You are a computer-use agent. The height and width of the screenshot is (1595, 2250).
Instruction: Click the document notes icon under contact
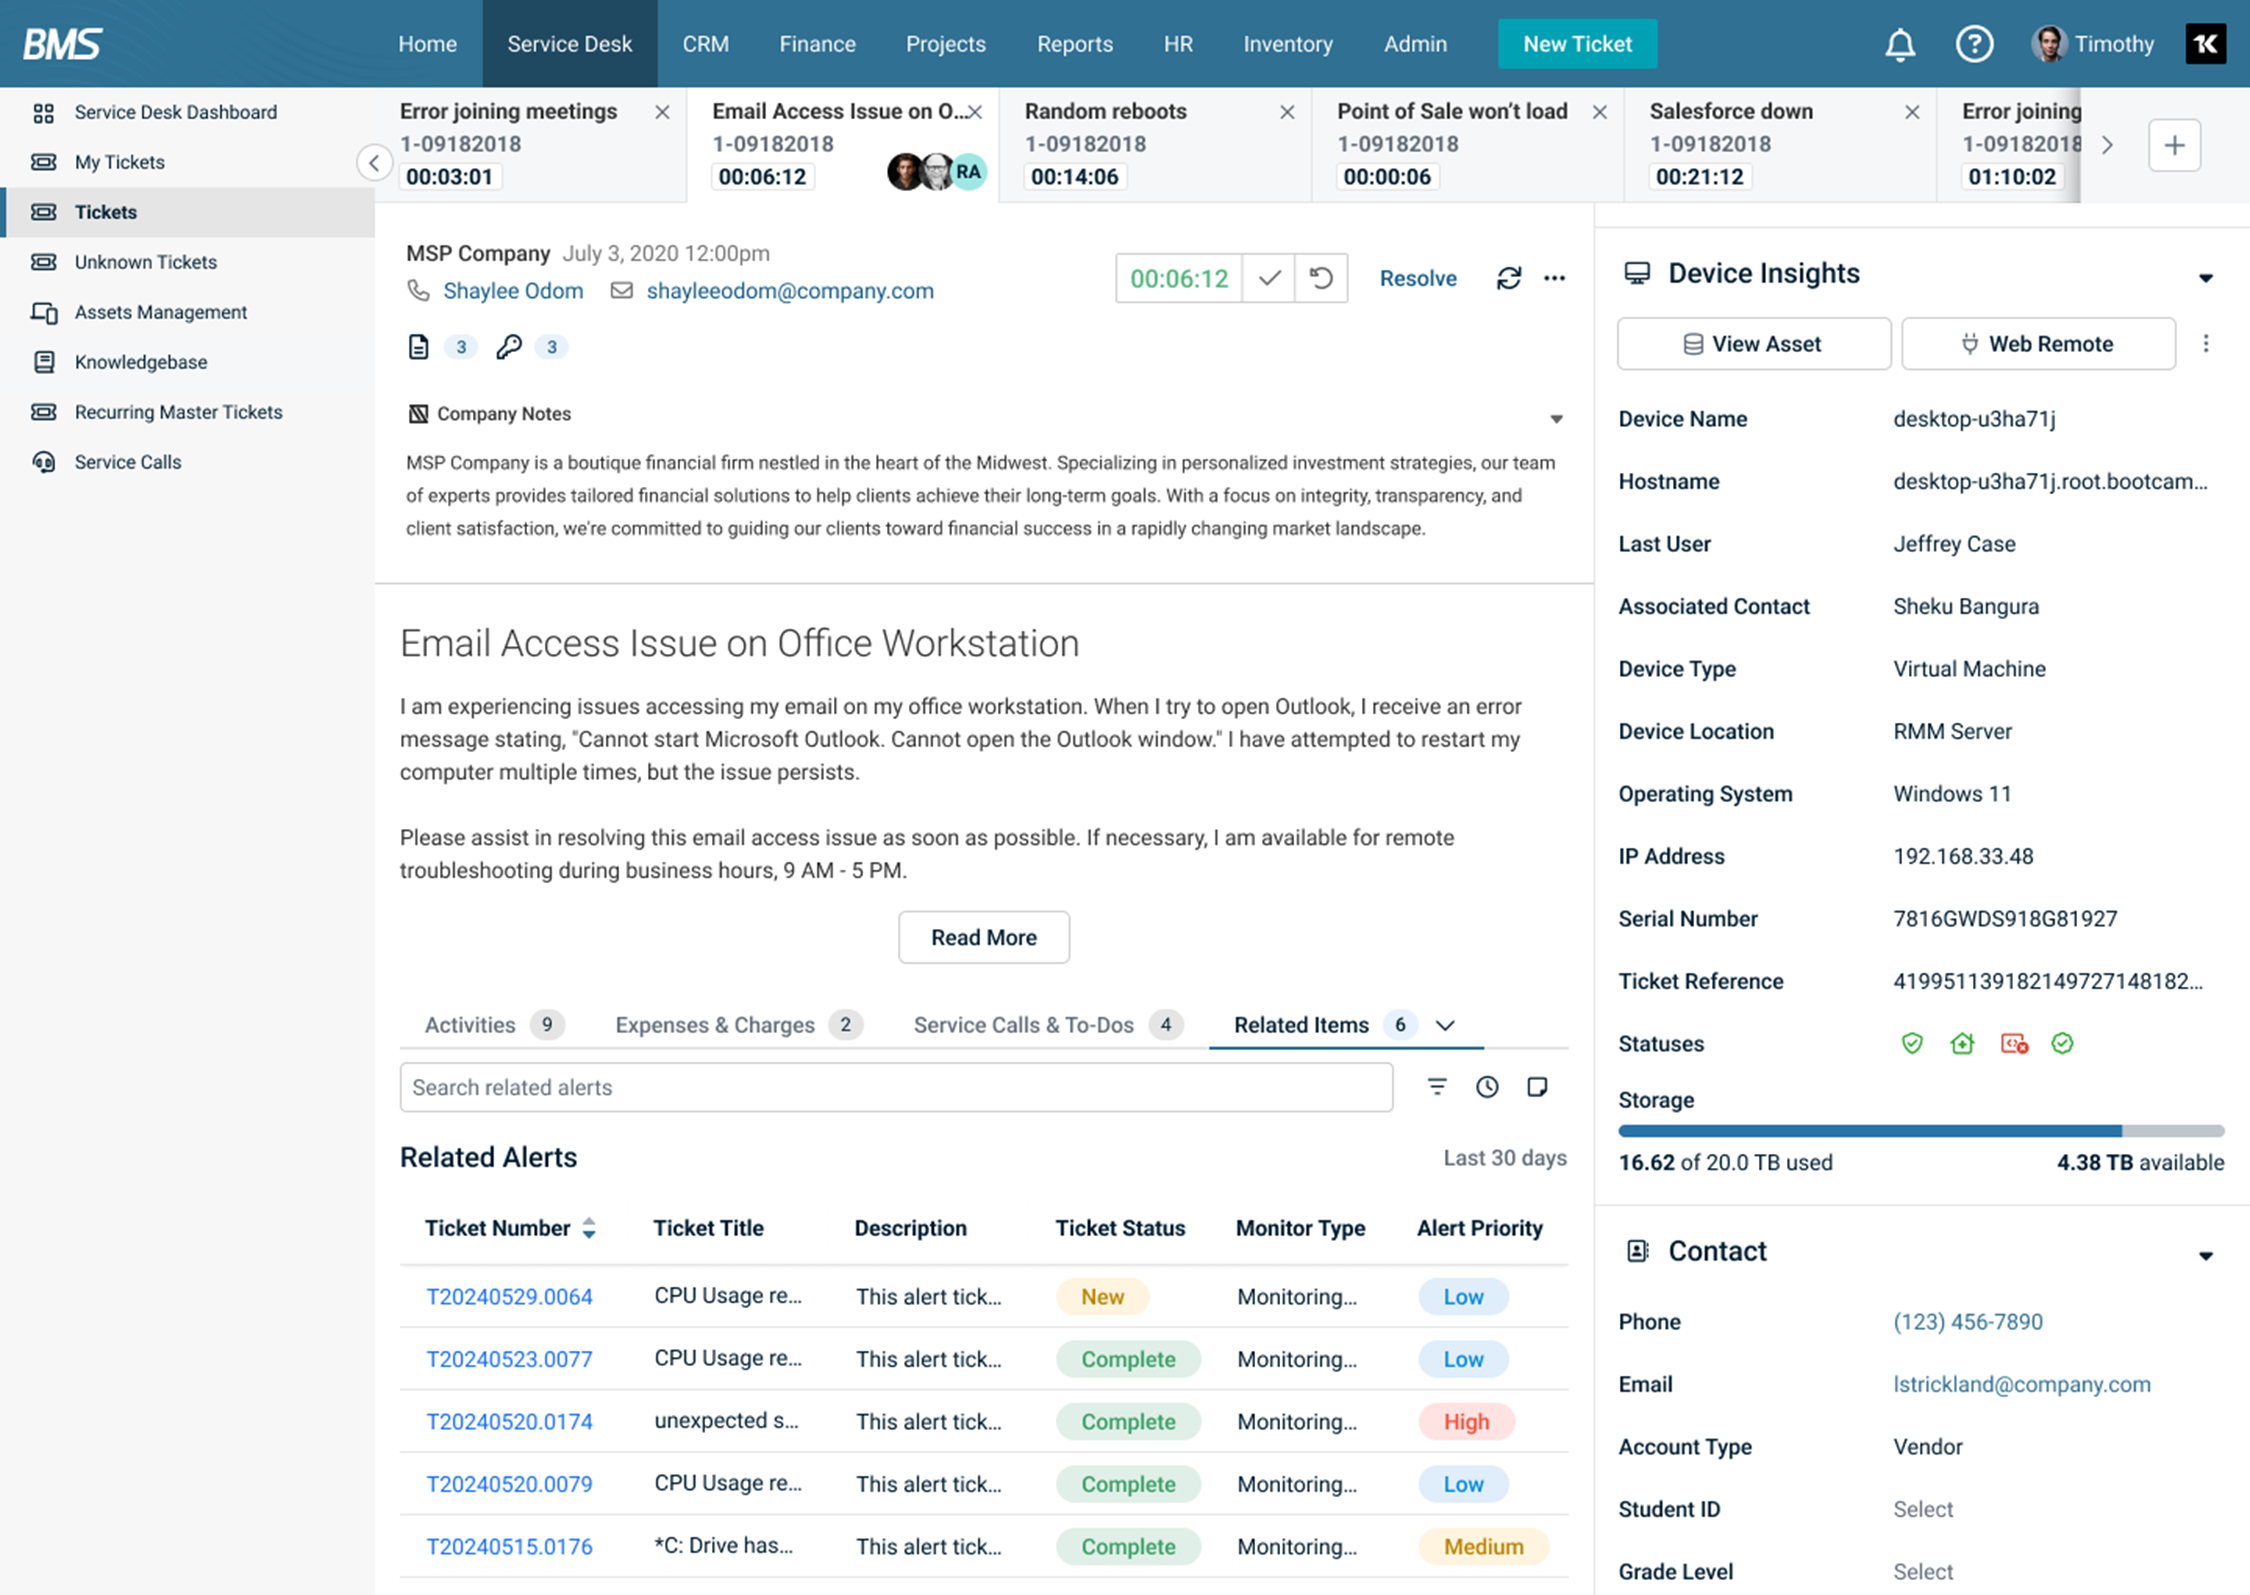tap(419, 347)
